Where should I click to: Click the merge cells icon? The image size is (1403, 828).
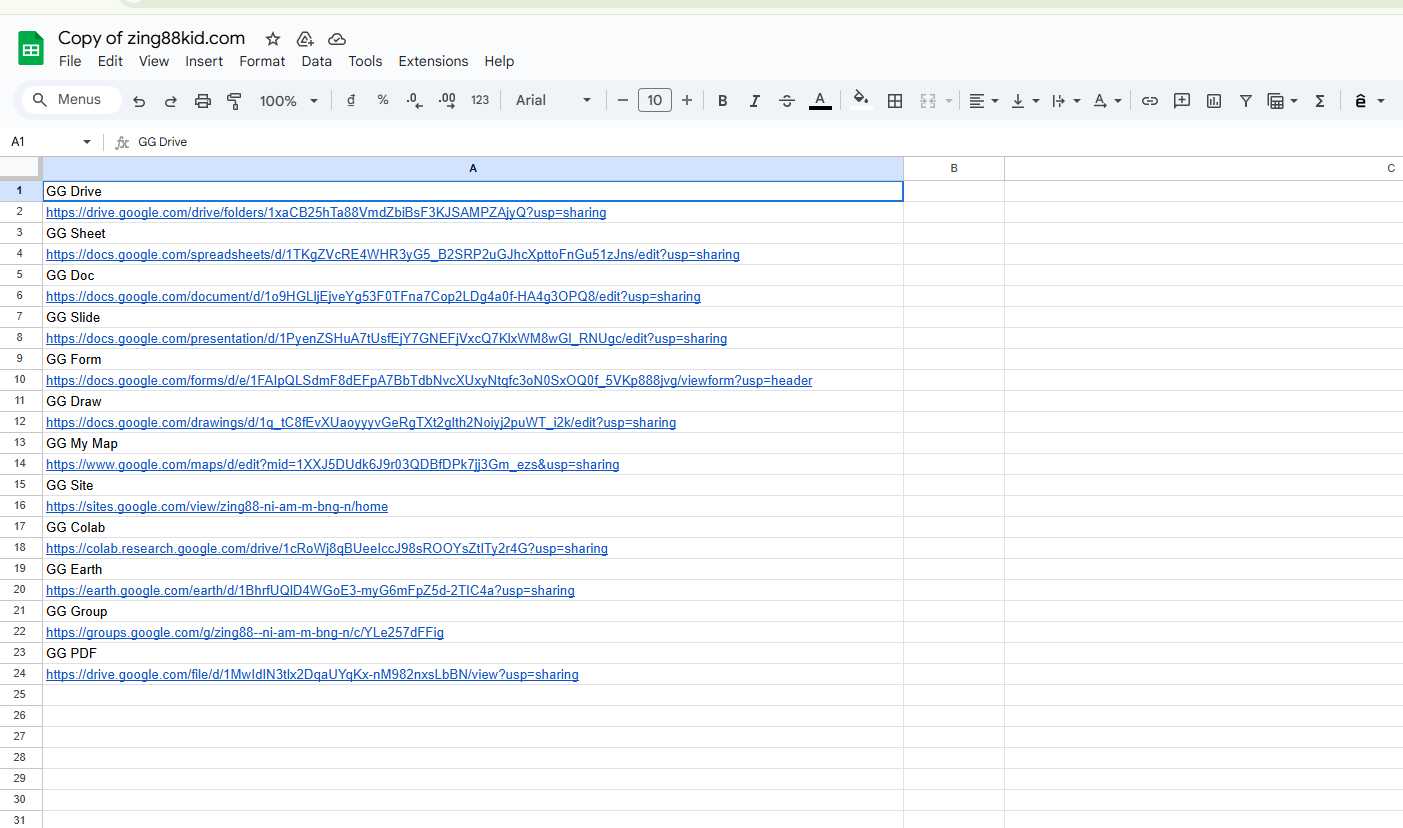928,100
